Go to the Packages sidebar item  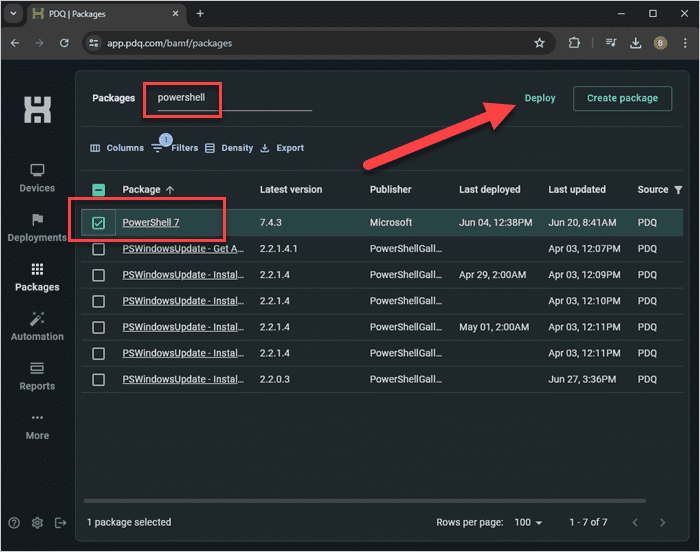37,277
